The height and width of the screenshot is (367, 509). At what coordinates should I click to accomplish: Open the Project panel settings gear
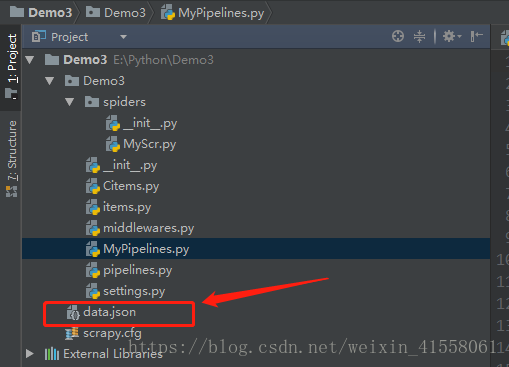(x=452, y=36)
